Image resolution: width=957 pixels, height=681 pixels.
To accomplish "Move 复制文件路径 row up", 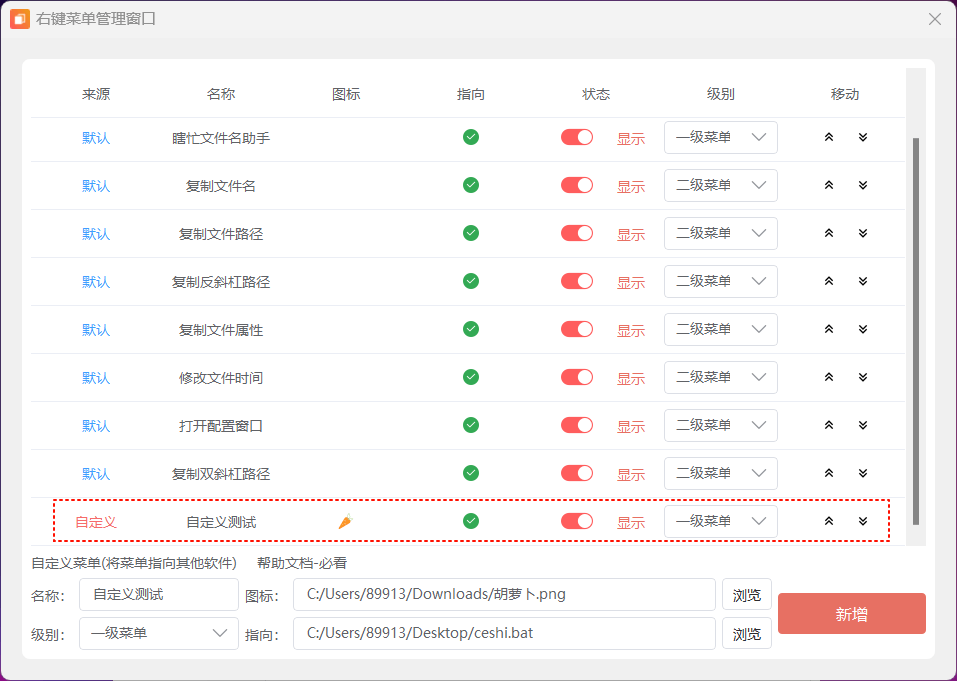I will click(829, 233).
